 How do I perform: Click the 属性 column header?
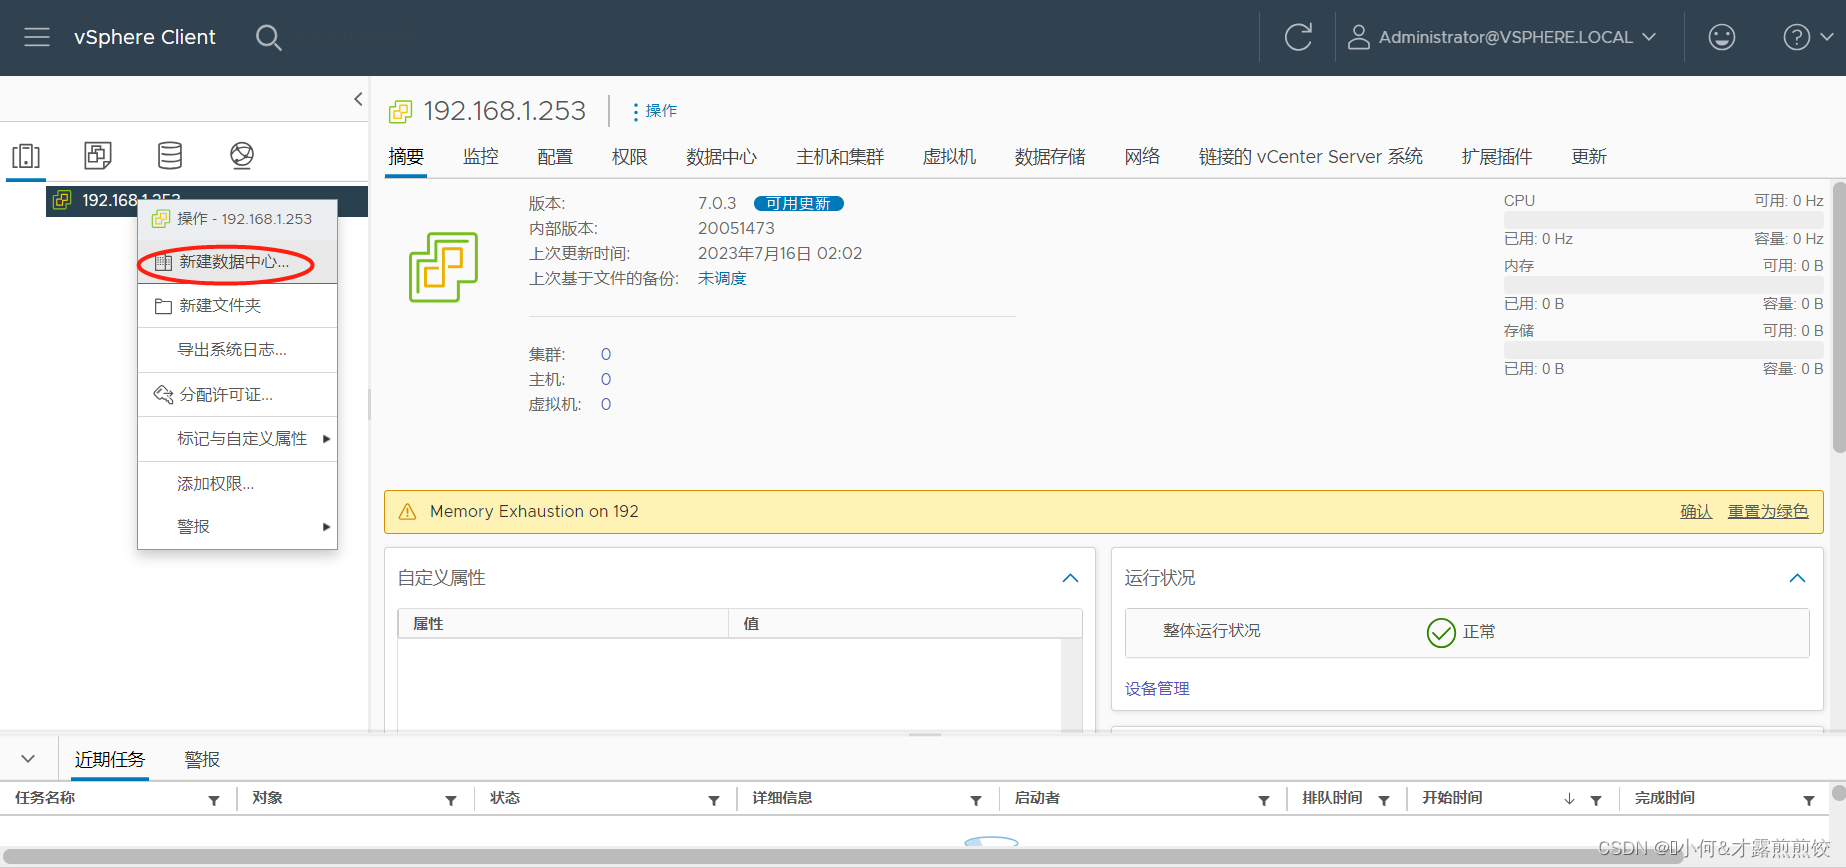[563, 624]
